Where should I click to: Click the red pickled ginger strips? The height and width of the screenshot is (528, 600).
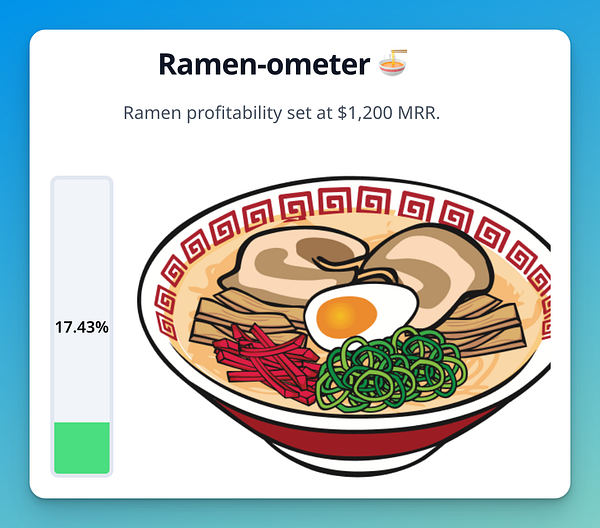click(x=266, y=362)
